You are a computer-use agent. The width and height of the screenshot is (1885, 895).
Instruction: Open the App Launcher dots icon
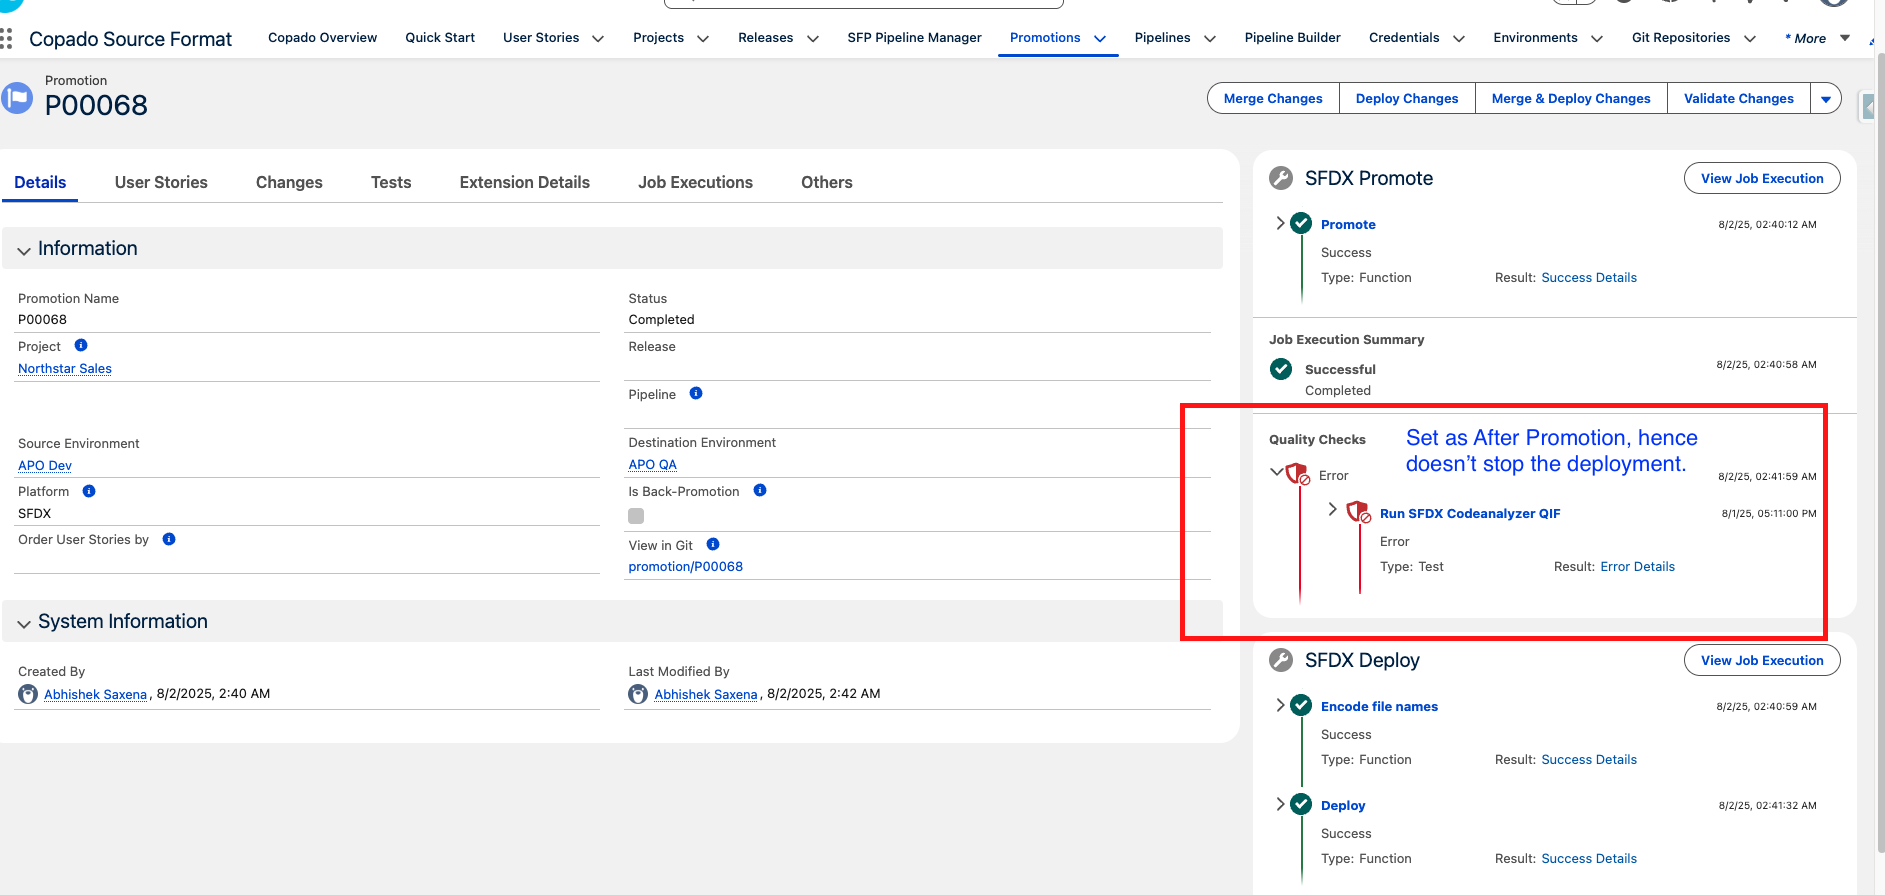click(6, 39)
